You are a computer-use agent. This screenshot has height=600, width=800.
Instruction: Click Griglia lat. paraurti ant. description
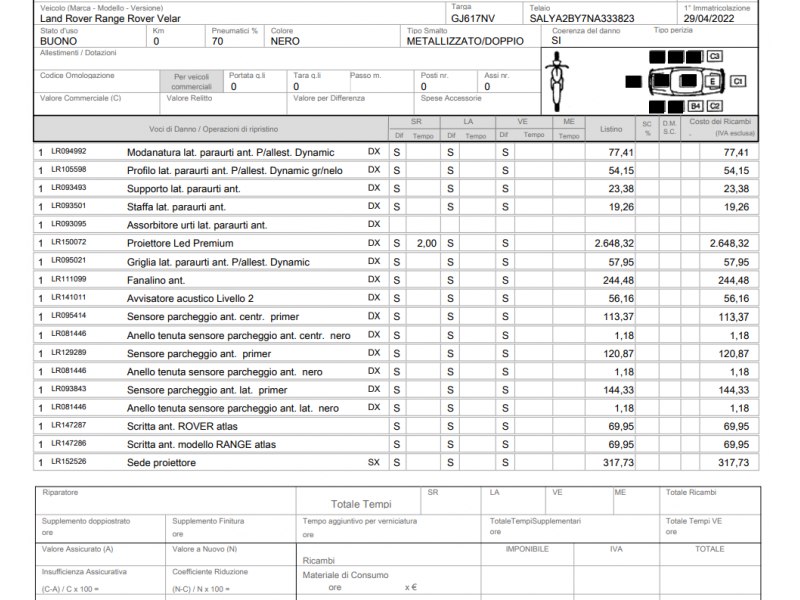coord(218,262)
